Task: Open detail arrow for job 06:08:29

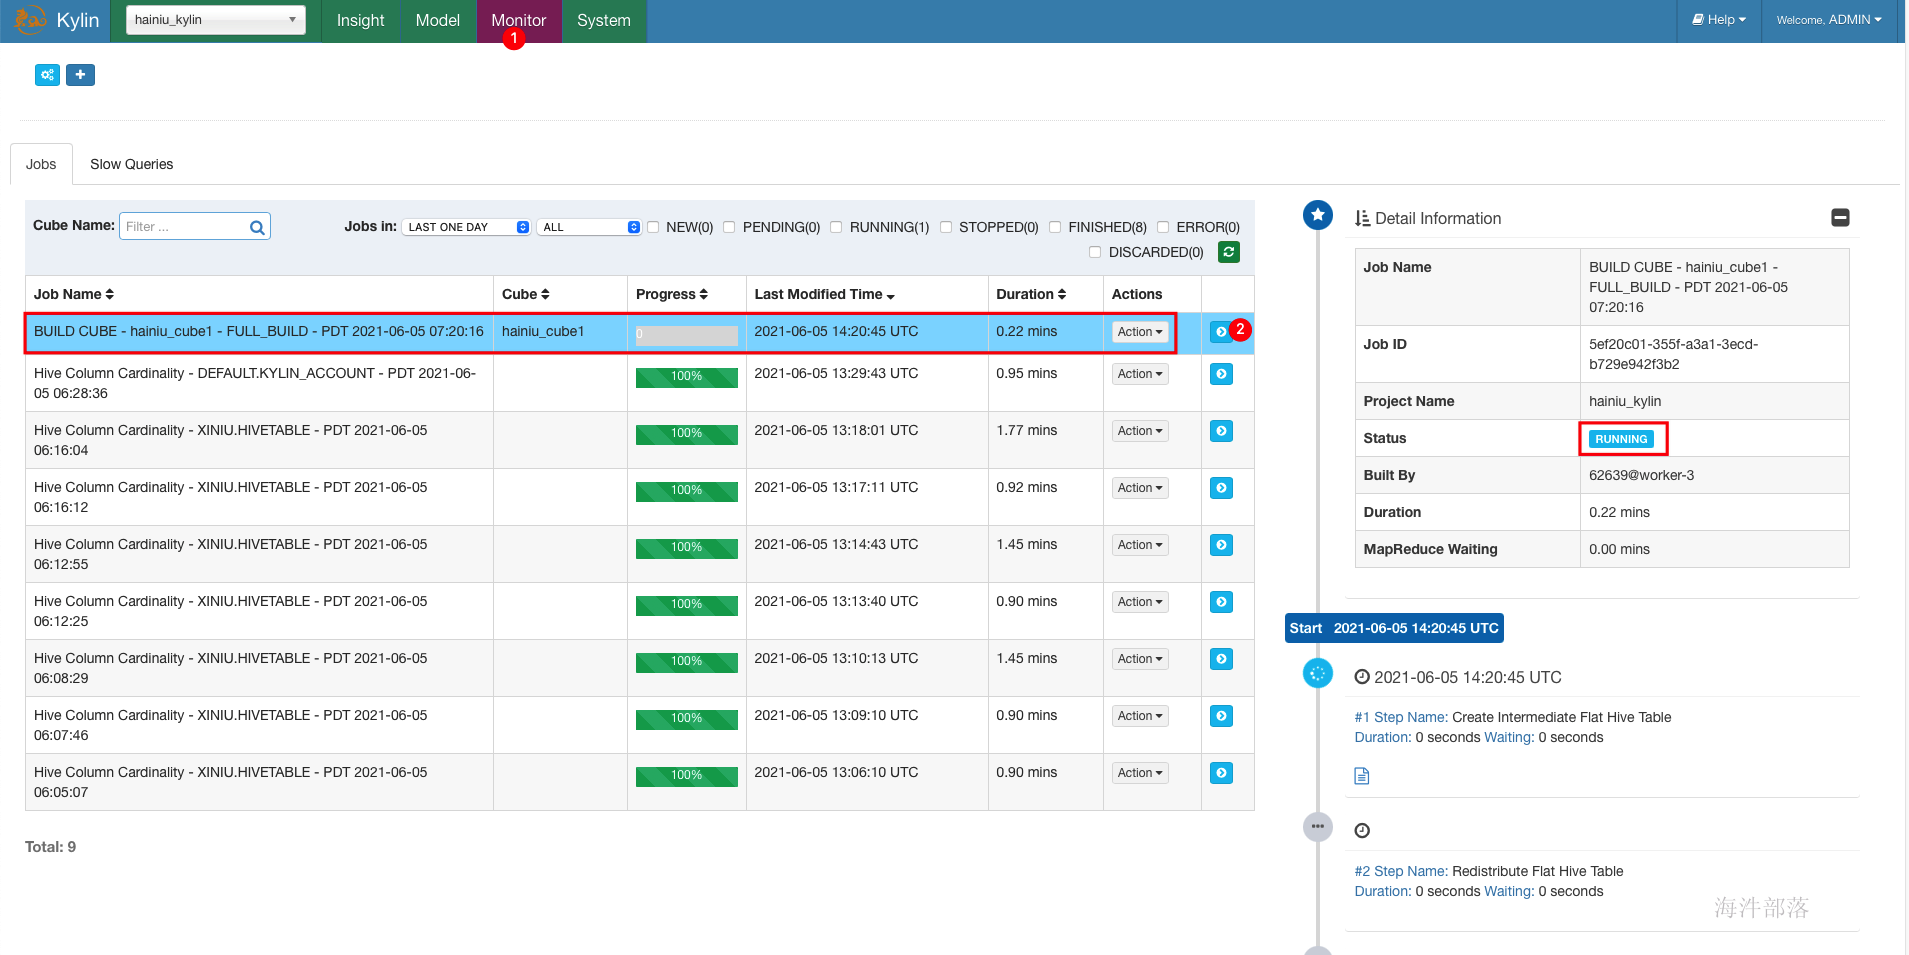Action: click(x=1221, y=659)
